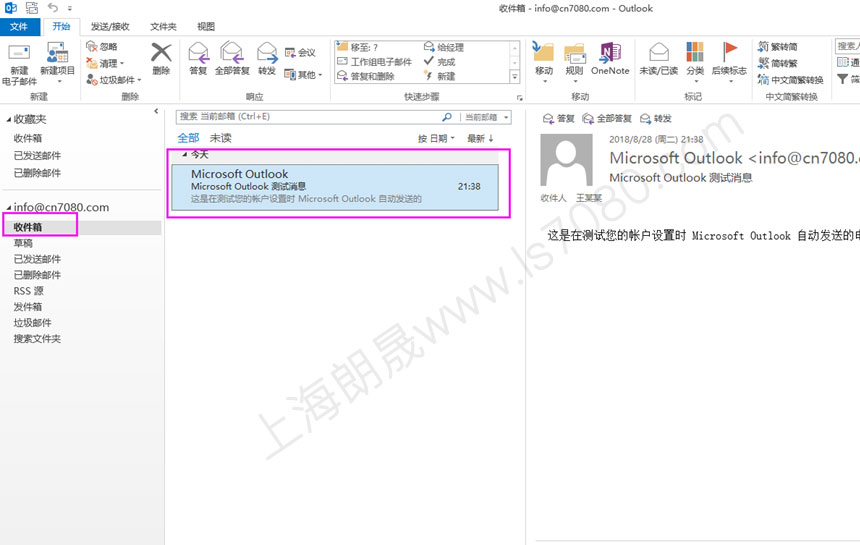Collapse the info@cn7080.com account tree
Screen dimensions: 860x545
[8, 208]
